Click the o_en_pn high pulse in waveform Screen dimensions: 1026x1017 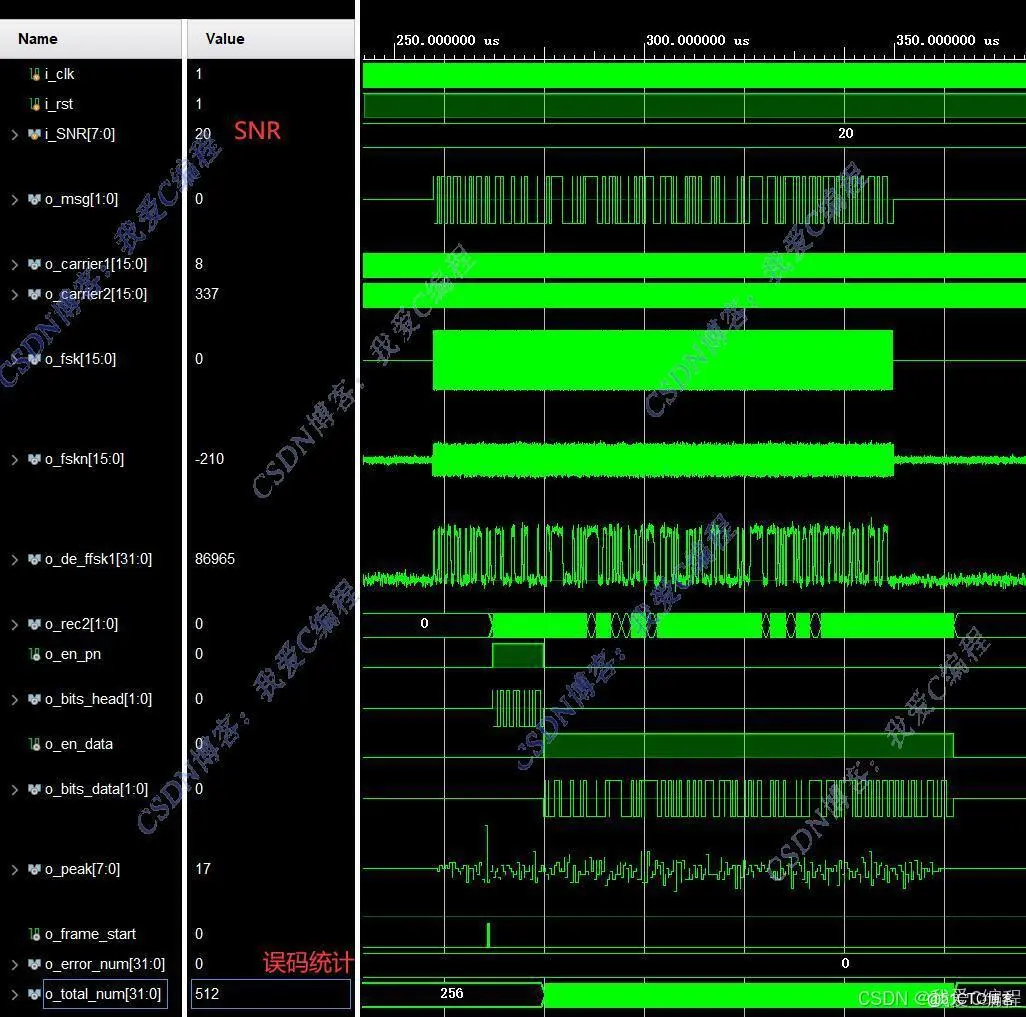pos(518,656)
